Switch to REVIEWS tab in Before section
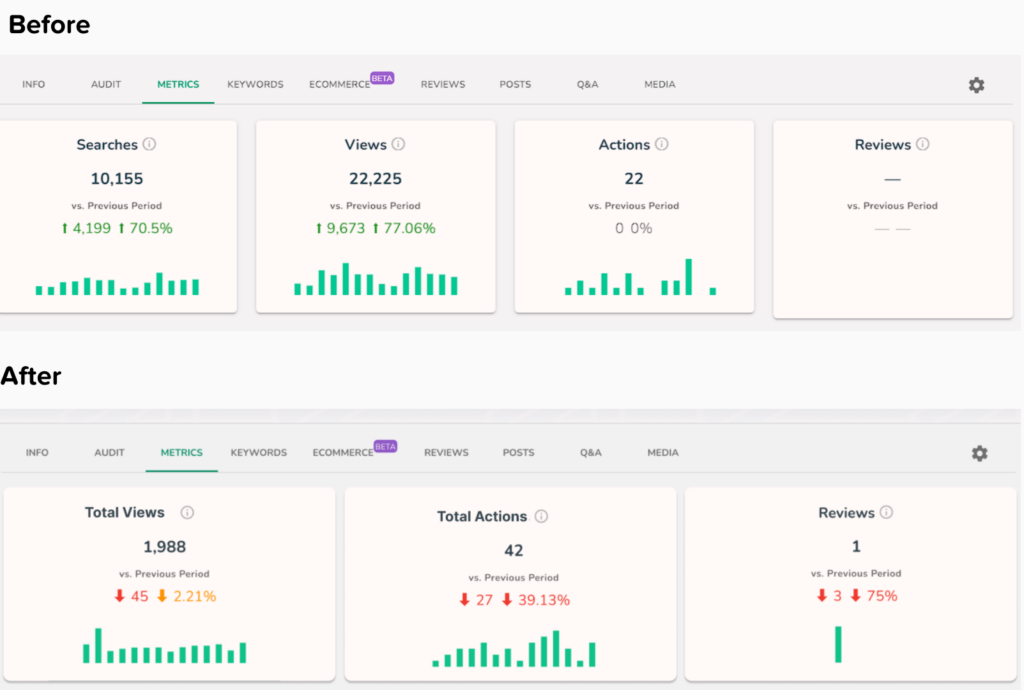Screen dimensions: 1024x690 [x=443, y=85]
